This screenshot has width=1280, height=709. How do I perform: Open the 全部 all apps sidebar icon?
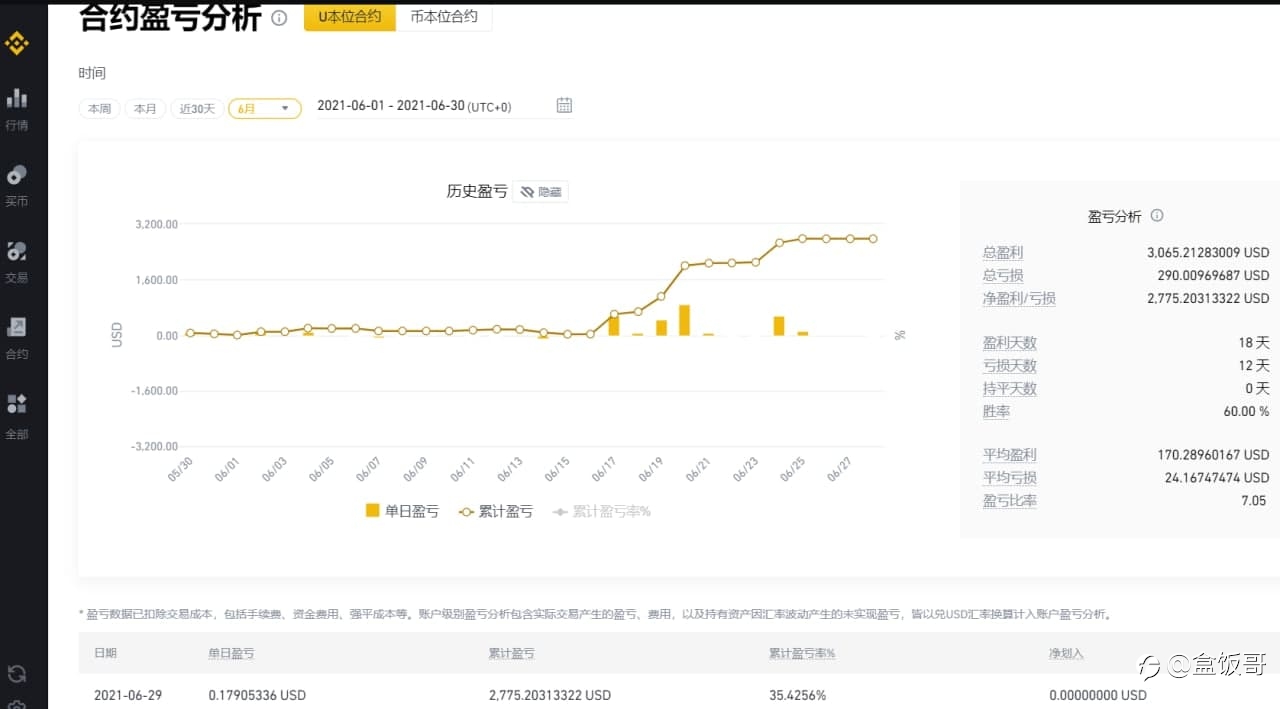(17, 404)
